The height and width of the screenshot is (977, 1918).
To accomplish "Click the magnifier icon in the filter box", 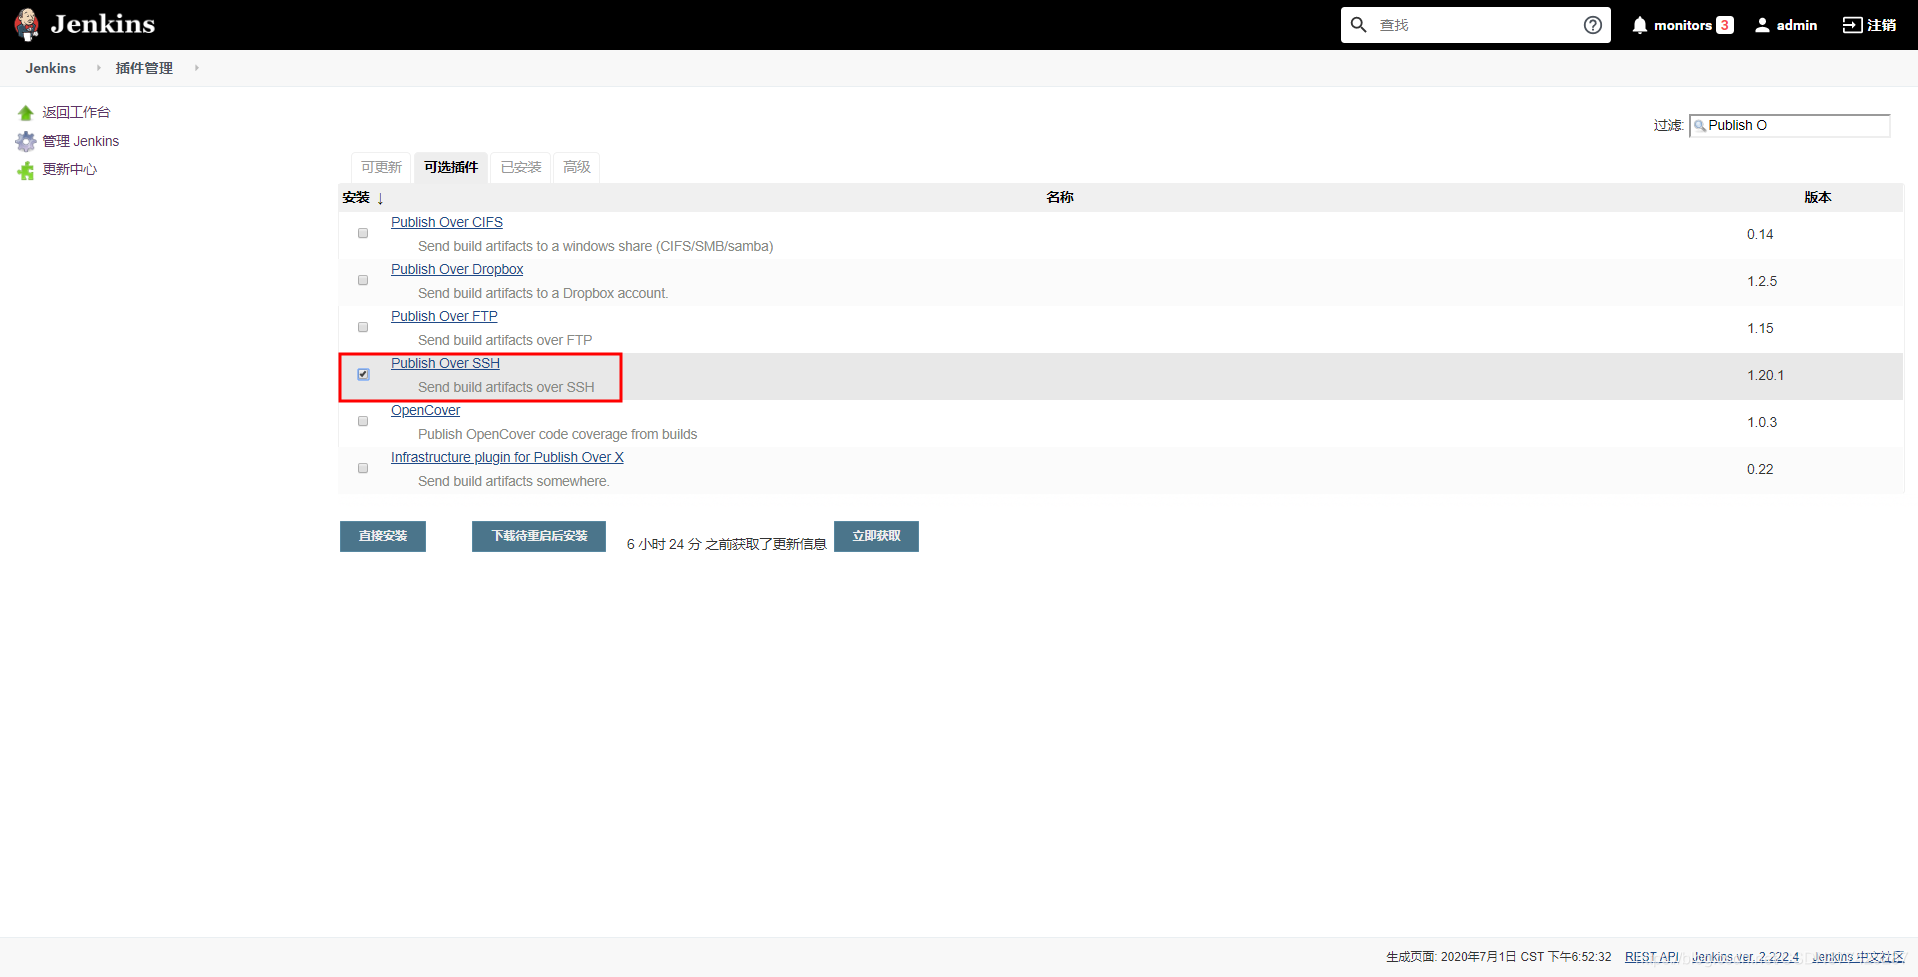I will pos(1700,126).
